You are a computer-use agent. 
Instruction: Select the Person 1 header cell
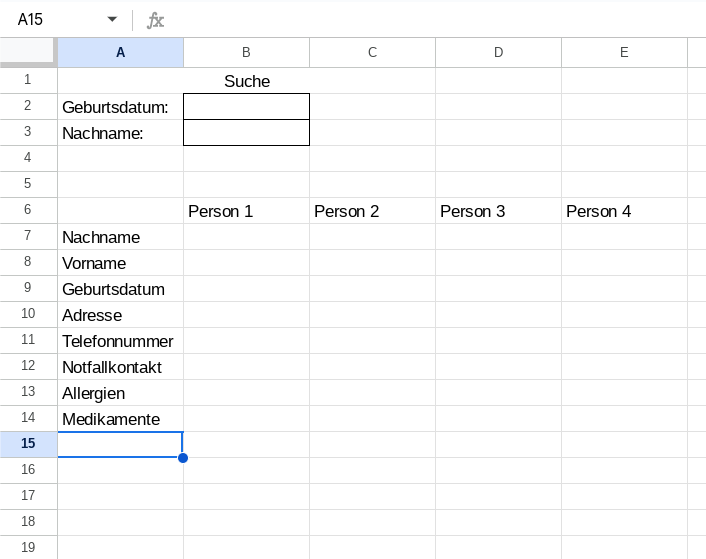point(246,211)
